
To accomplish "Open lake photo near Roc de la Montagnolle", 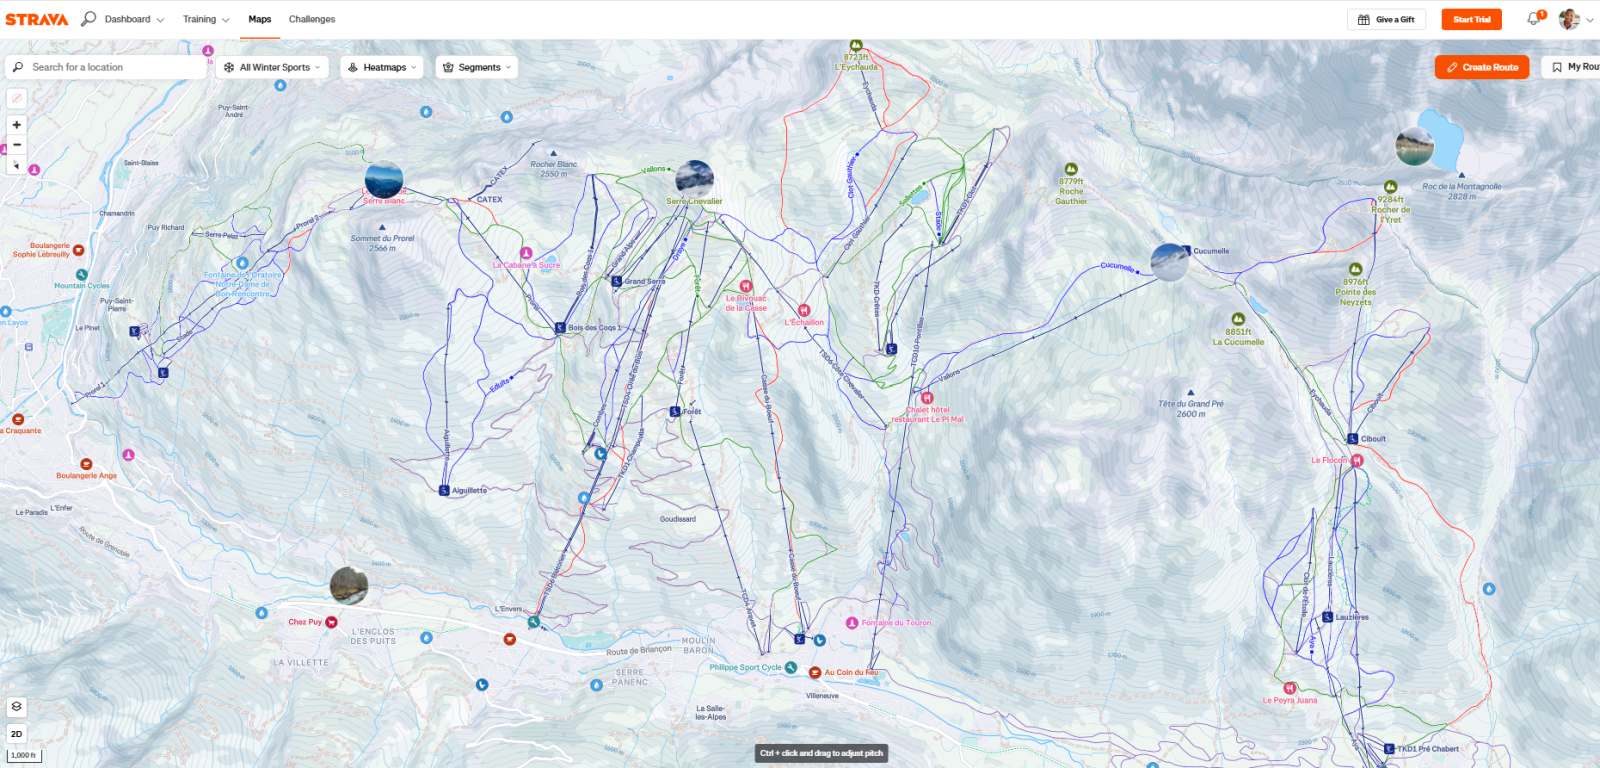I will click(1415, 147).
